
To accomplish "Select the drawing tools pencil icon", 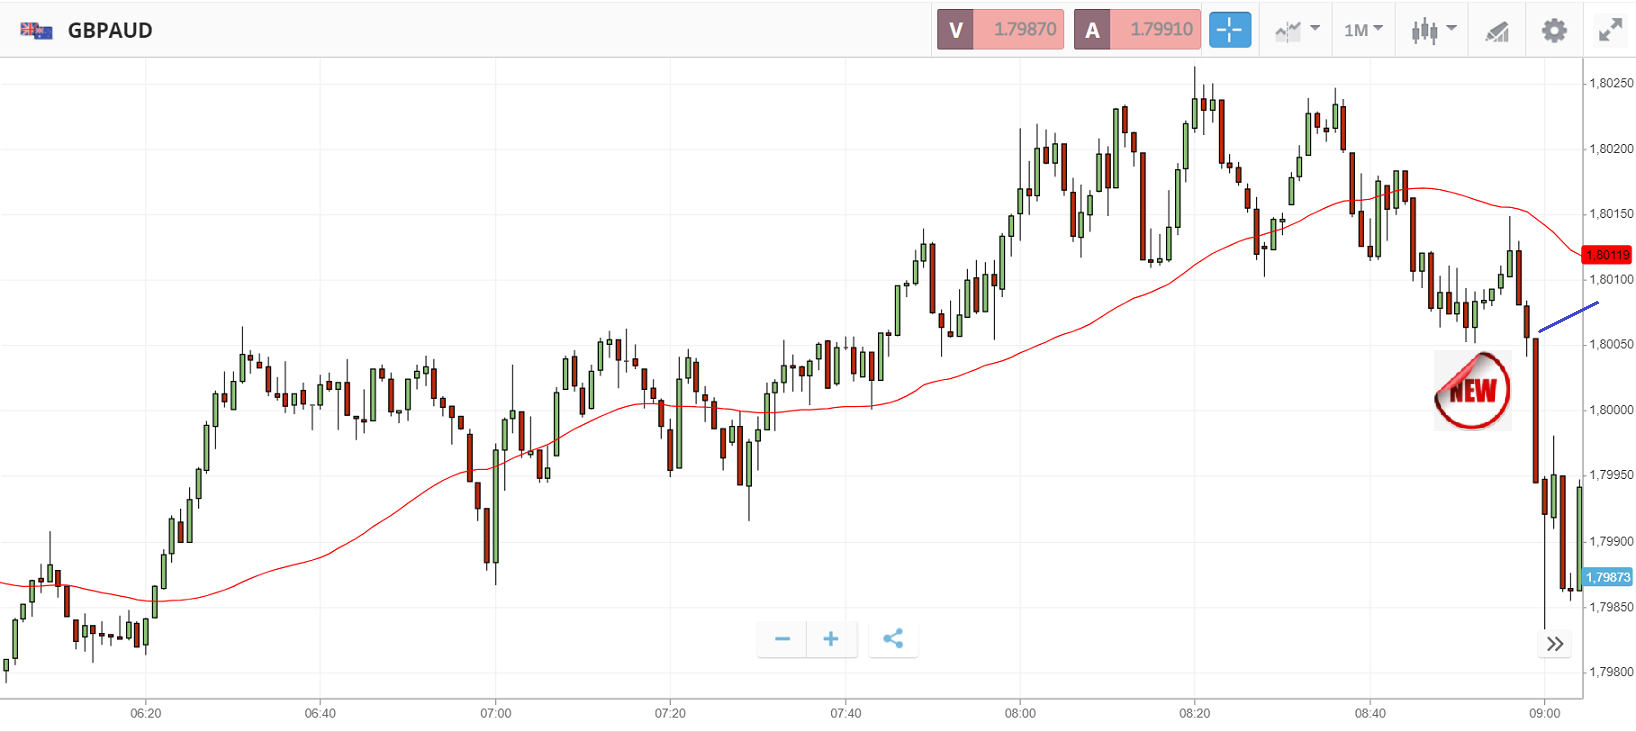I will pyautogui.click(x=1497, y=31).
